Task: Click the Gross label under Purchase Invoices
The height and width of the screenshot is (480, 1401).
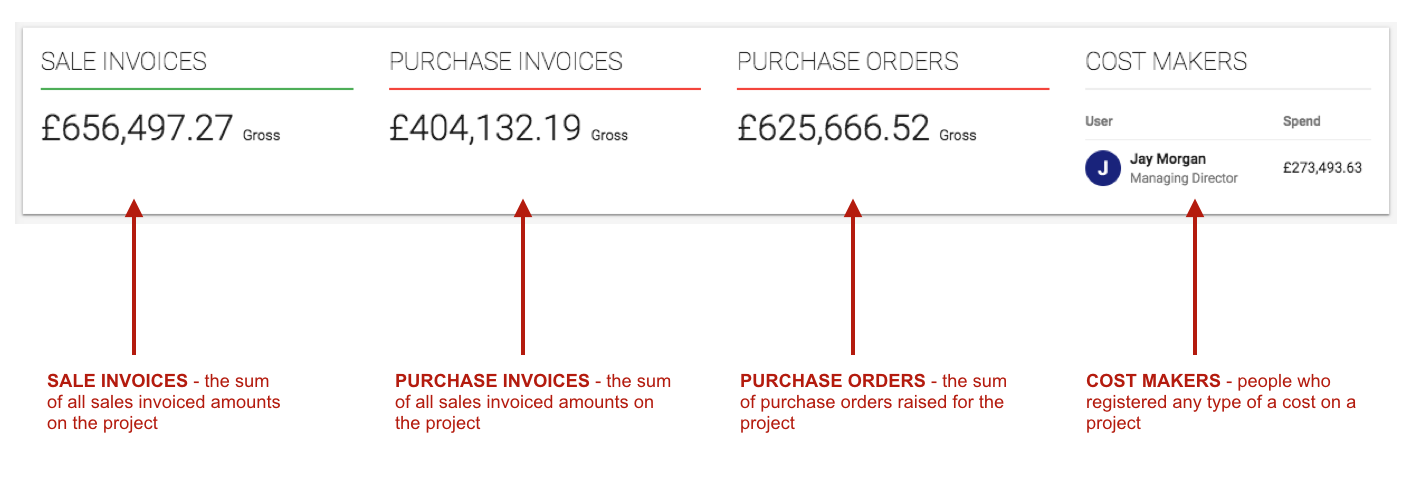Action: click(x=610, y=135)
